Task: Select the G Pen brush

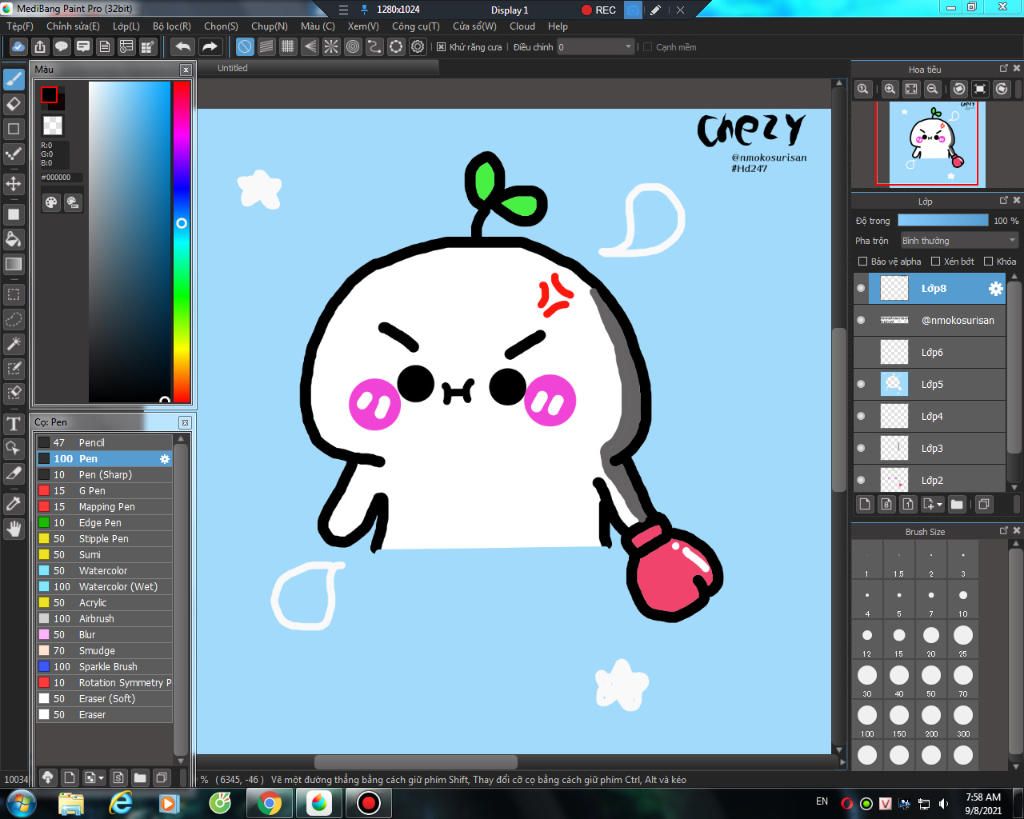Action: [x=104, y=490]
